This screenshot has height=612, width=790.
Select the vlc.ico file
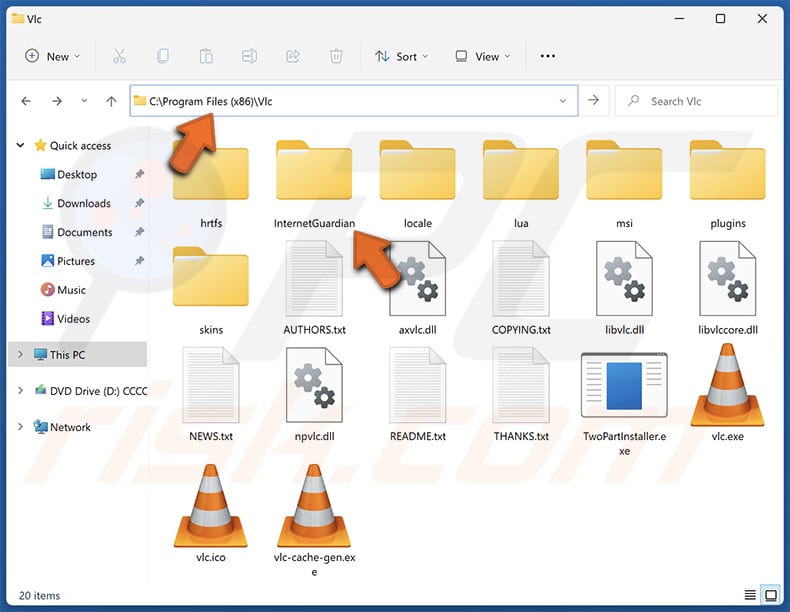point(211,513)
